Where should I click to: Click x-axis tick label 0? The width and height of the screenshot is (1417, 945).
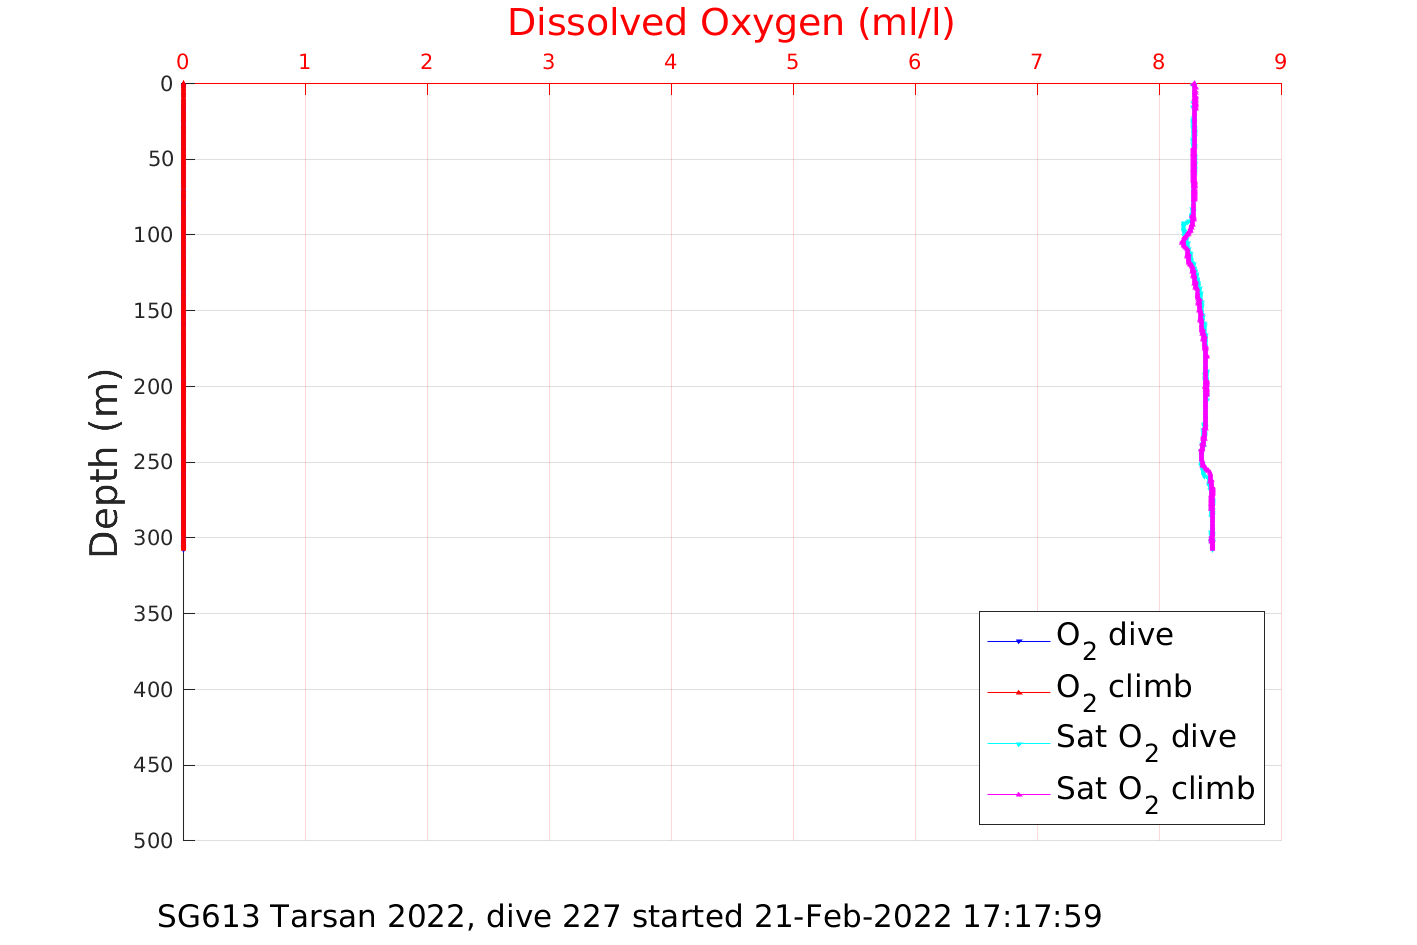coord(183,63)
